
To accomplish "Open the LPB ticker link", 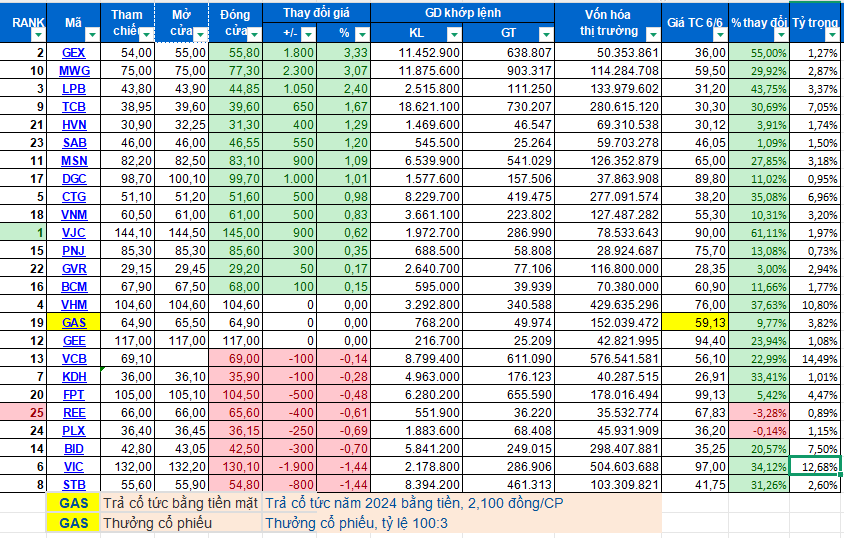I will click(74, 89).
